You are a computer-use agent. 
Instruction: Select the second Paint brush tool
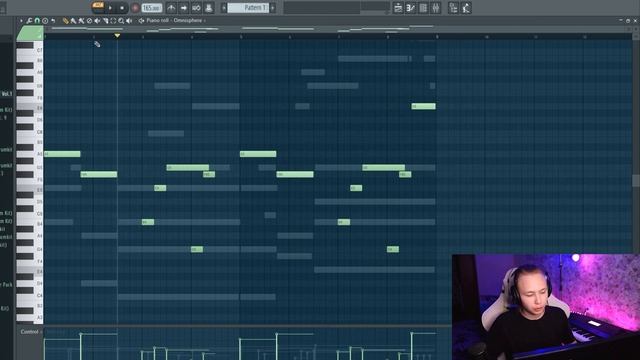click(81, 20)
